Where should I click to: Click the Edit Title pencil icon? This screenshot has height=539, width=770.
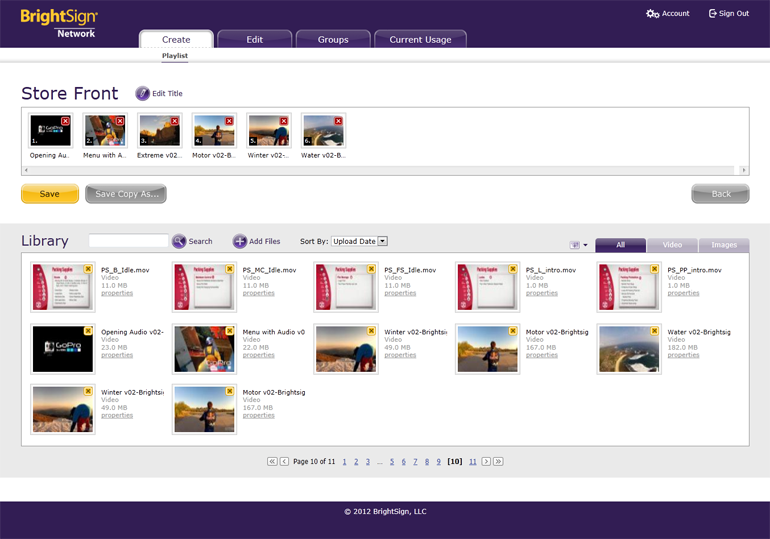pyautogui.click(x=143, y=93)
